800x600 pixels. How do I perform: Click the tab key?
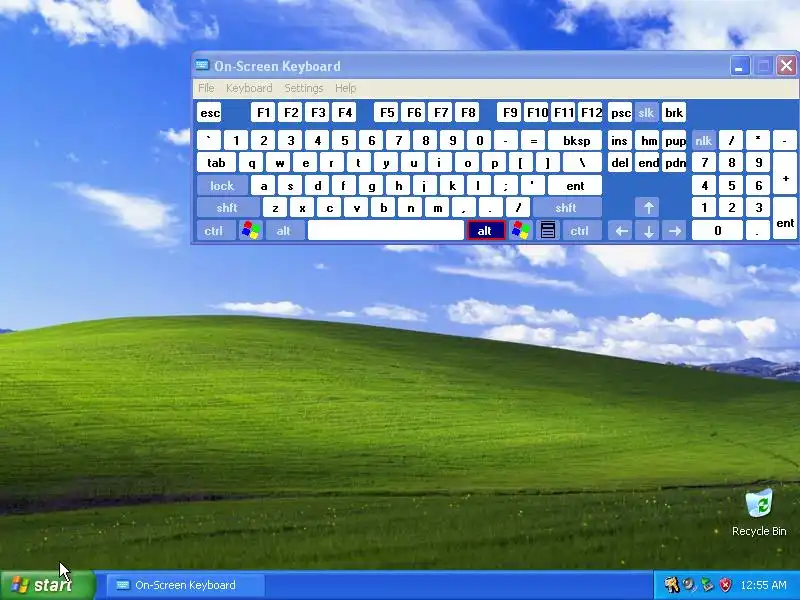(216, 163)
